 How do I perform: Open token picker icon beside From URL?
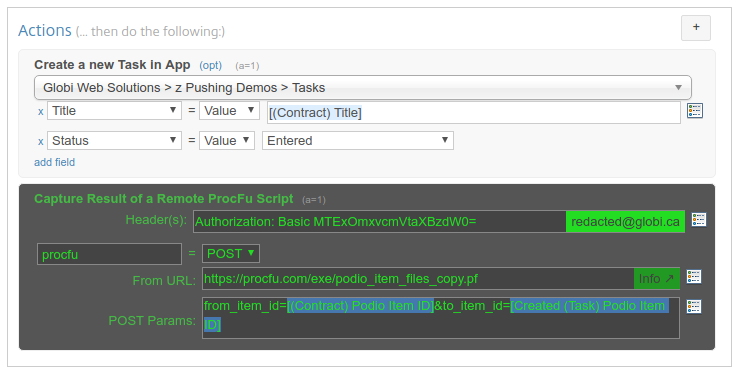[694, 277]
